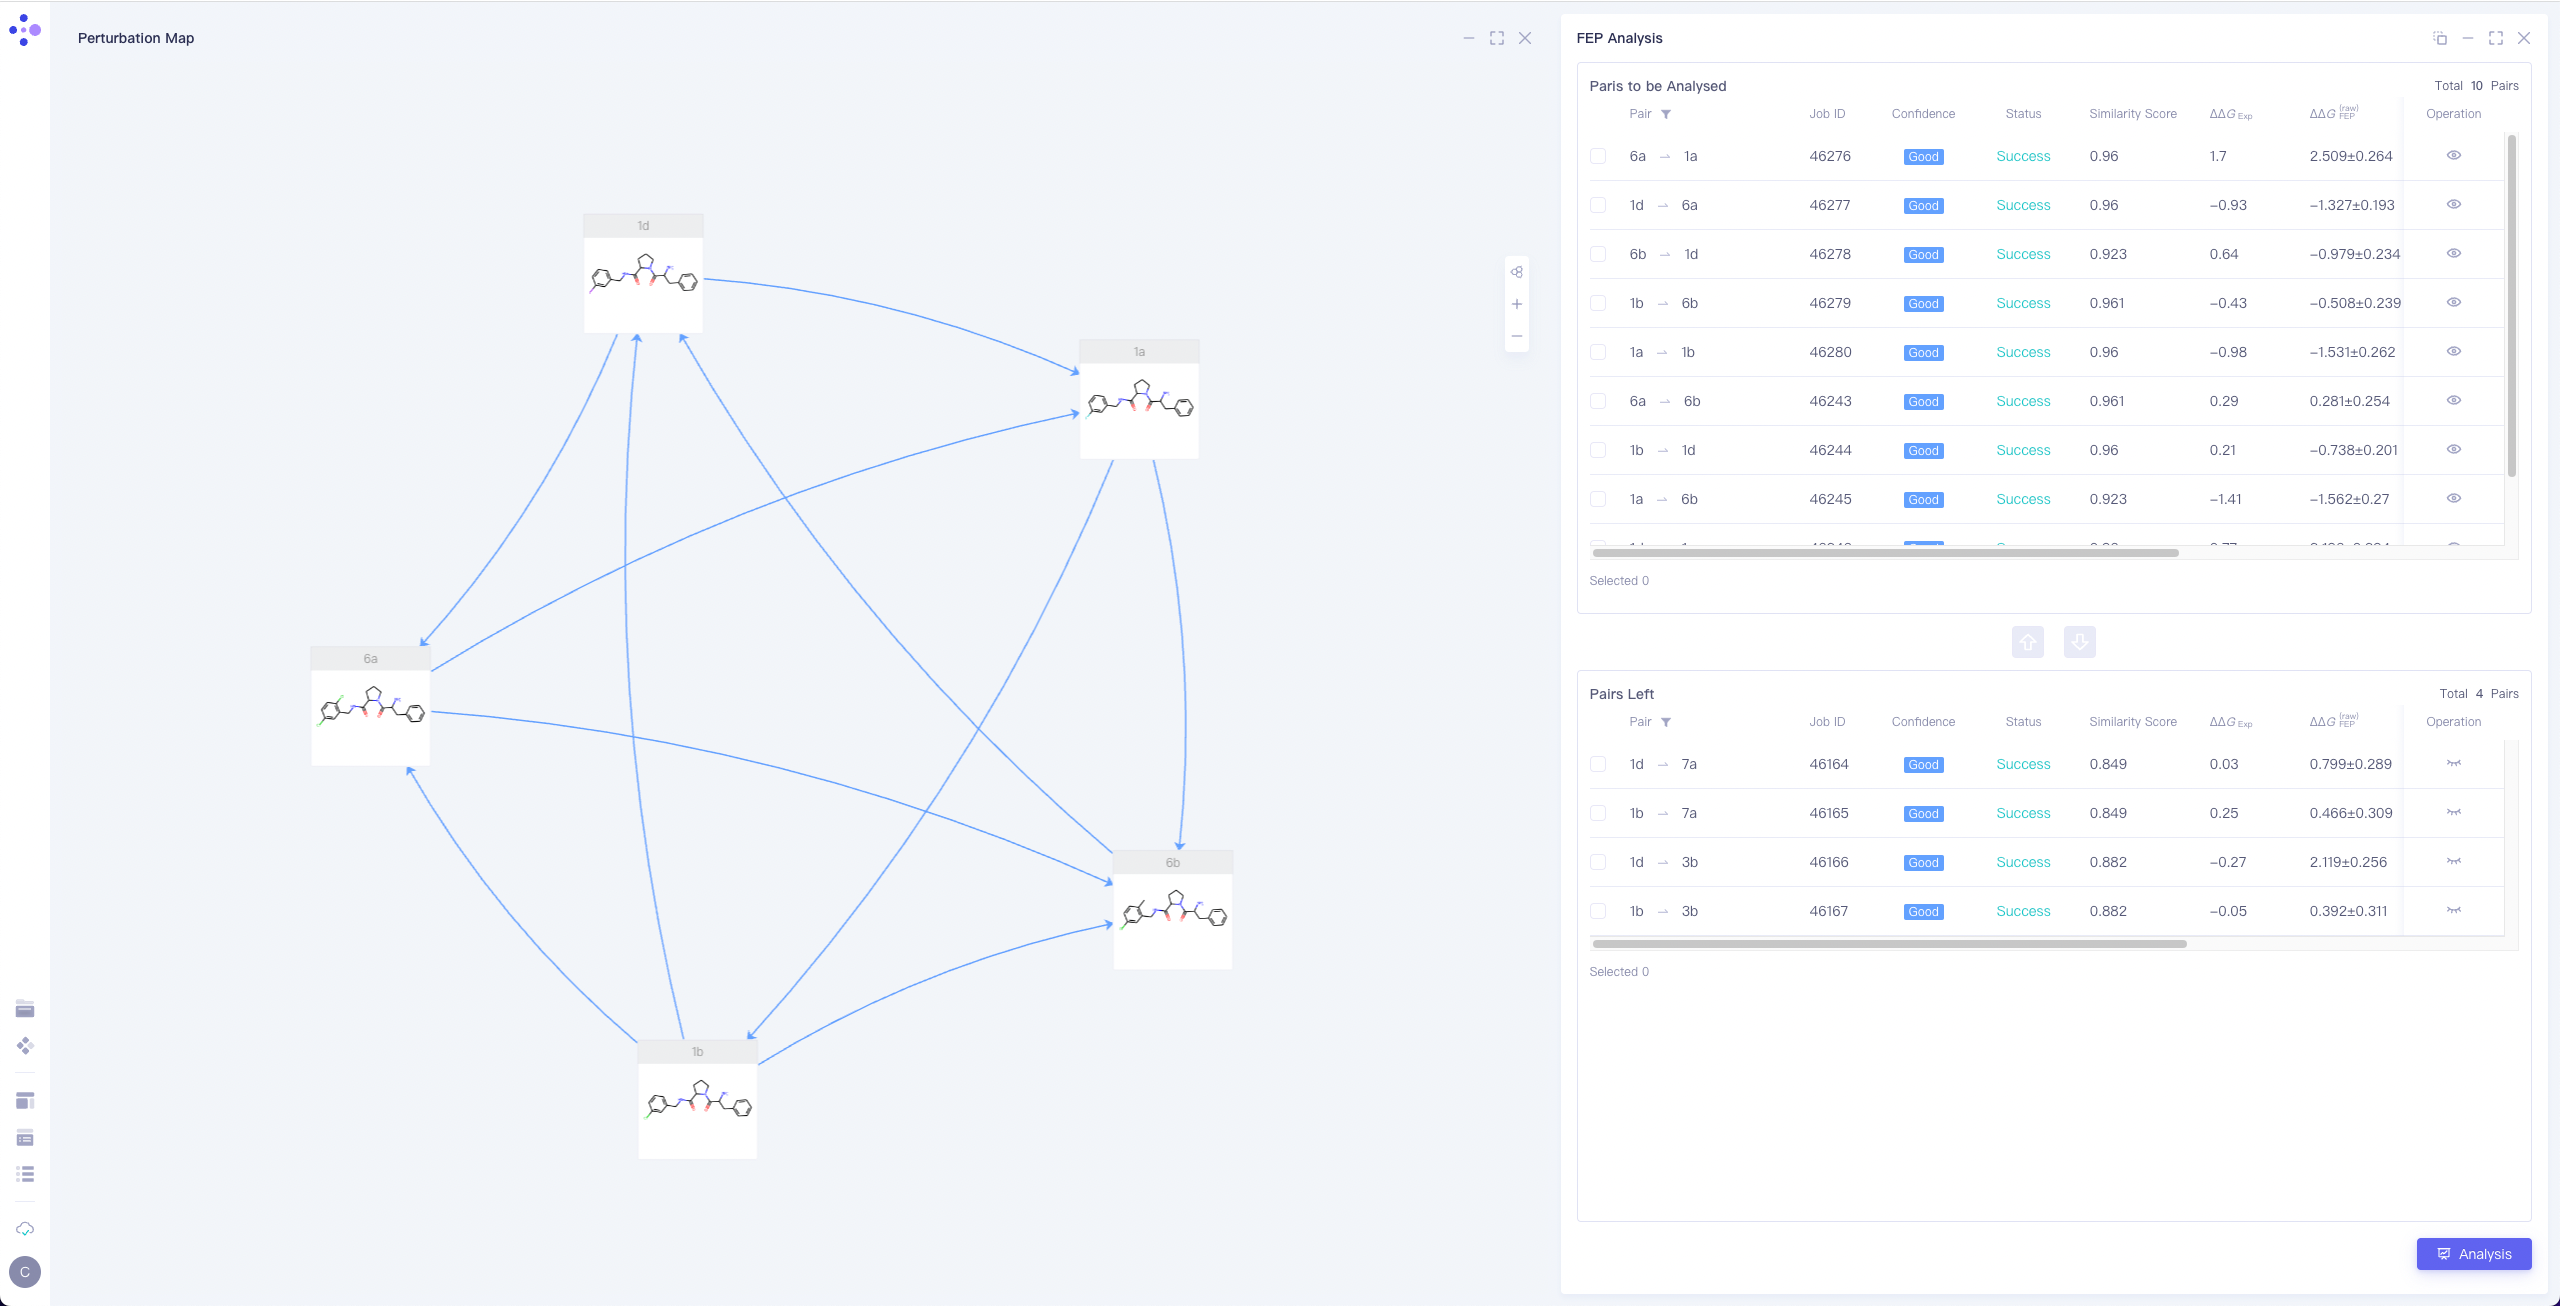2560x1306 pixels.
Task: Maximize the Perturbation Map panel
Action: [1497, 38]
